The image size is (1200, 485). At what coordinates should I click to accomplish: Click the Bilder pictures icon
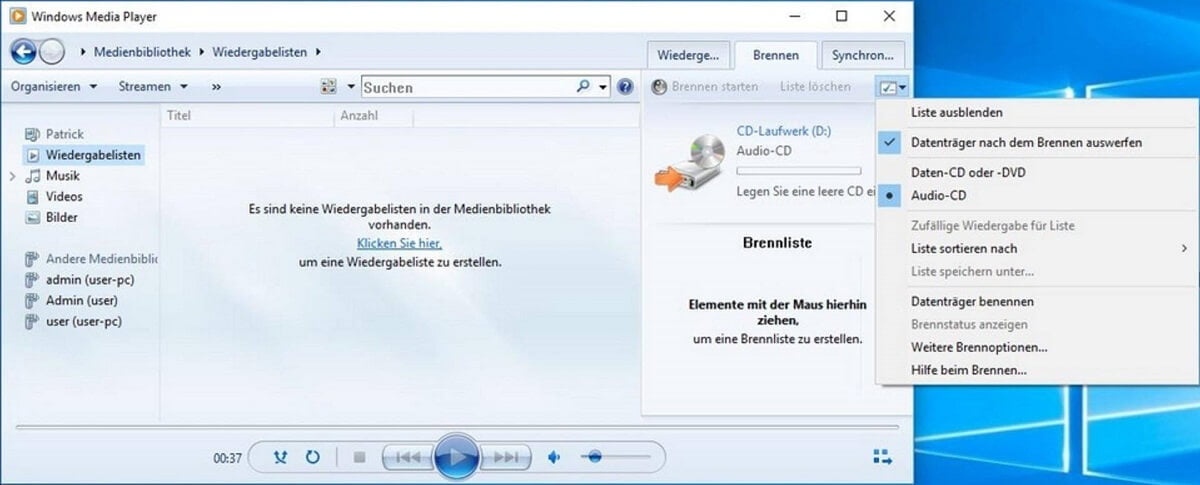tap(33, 217)
